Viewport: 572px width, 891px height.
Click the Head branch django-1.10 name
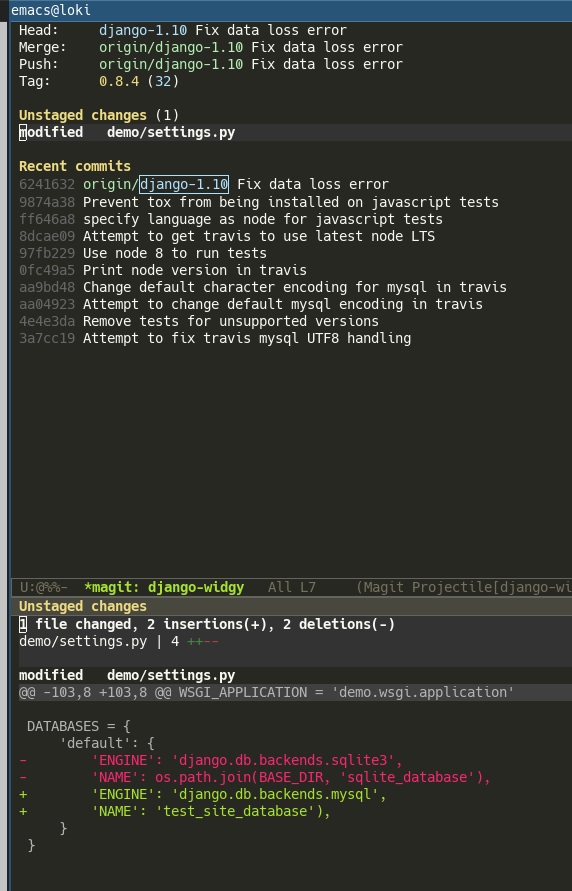143,30
